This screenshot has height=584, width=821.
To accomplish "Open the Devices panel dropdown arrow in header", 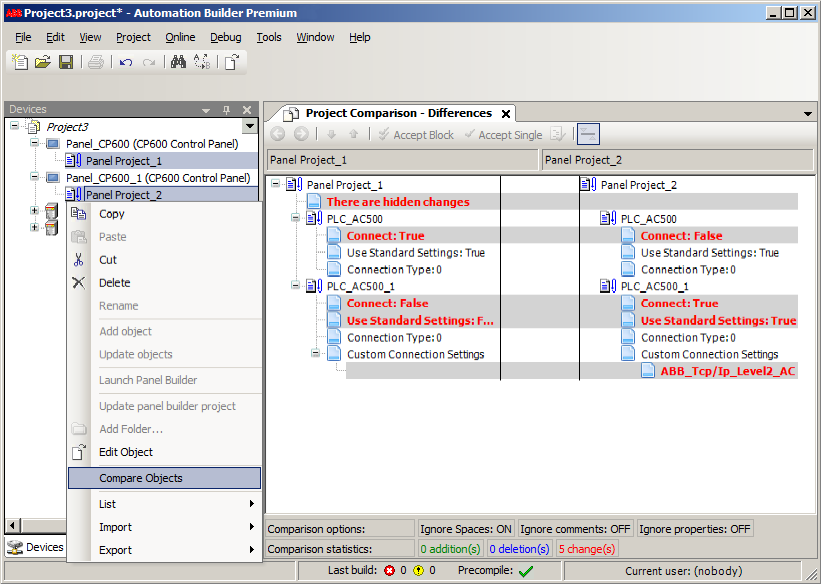I will point(206,110).
